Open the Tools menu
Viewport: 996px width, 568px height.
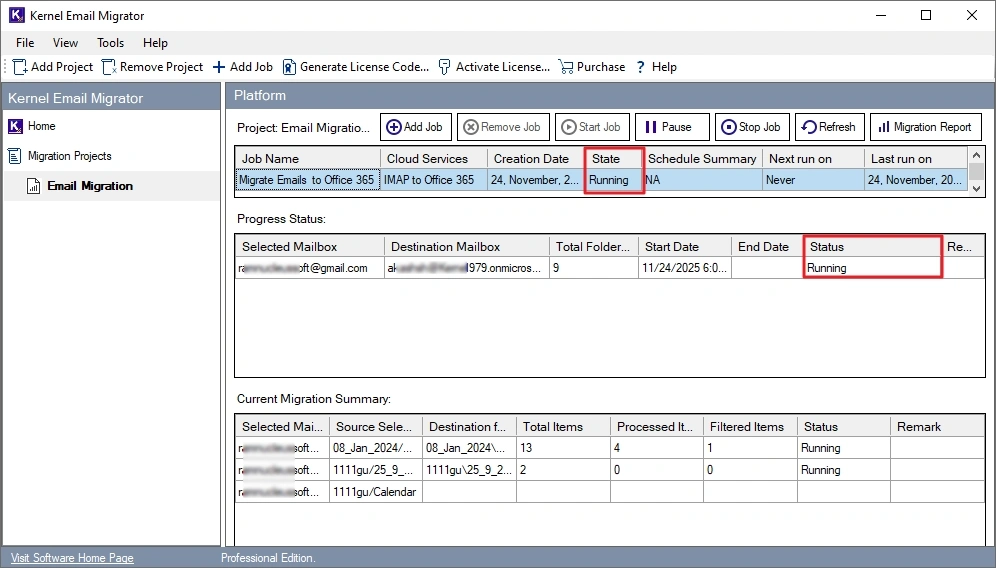(x=111, y=43)
